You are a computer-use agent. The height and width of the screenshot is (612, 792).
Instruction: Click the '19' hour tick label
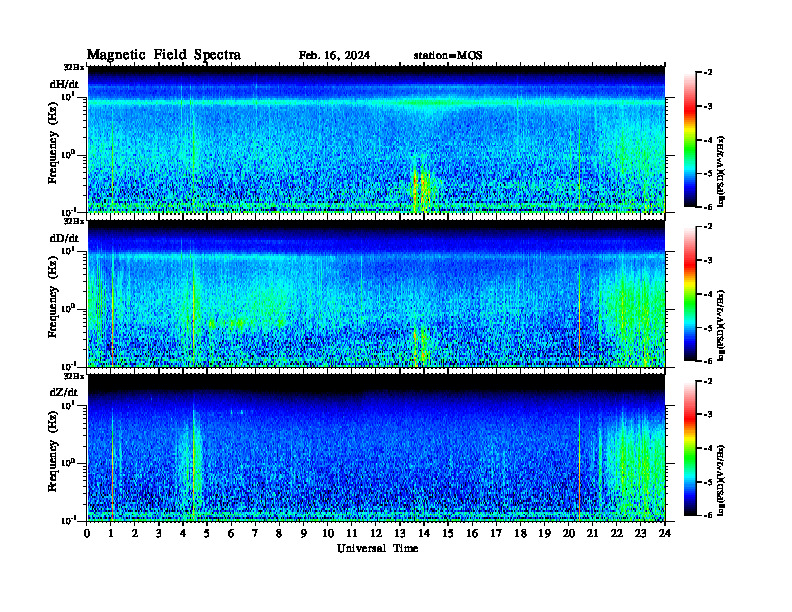(544, 534)
